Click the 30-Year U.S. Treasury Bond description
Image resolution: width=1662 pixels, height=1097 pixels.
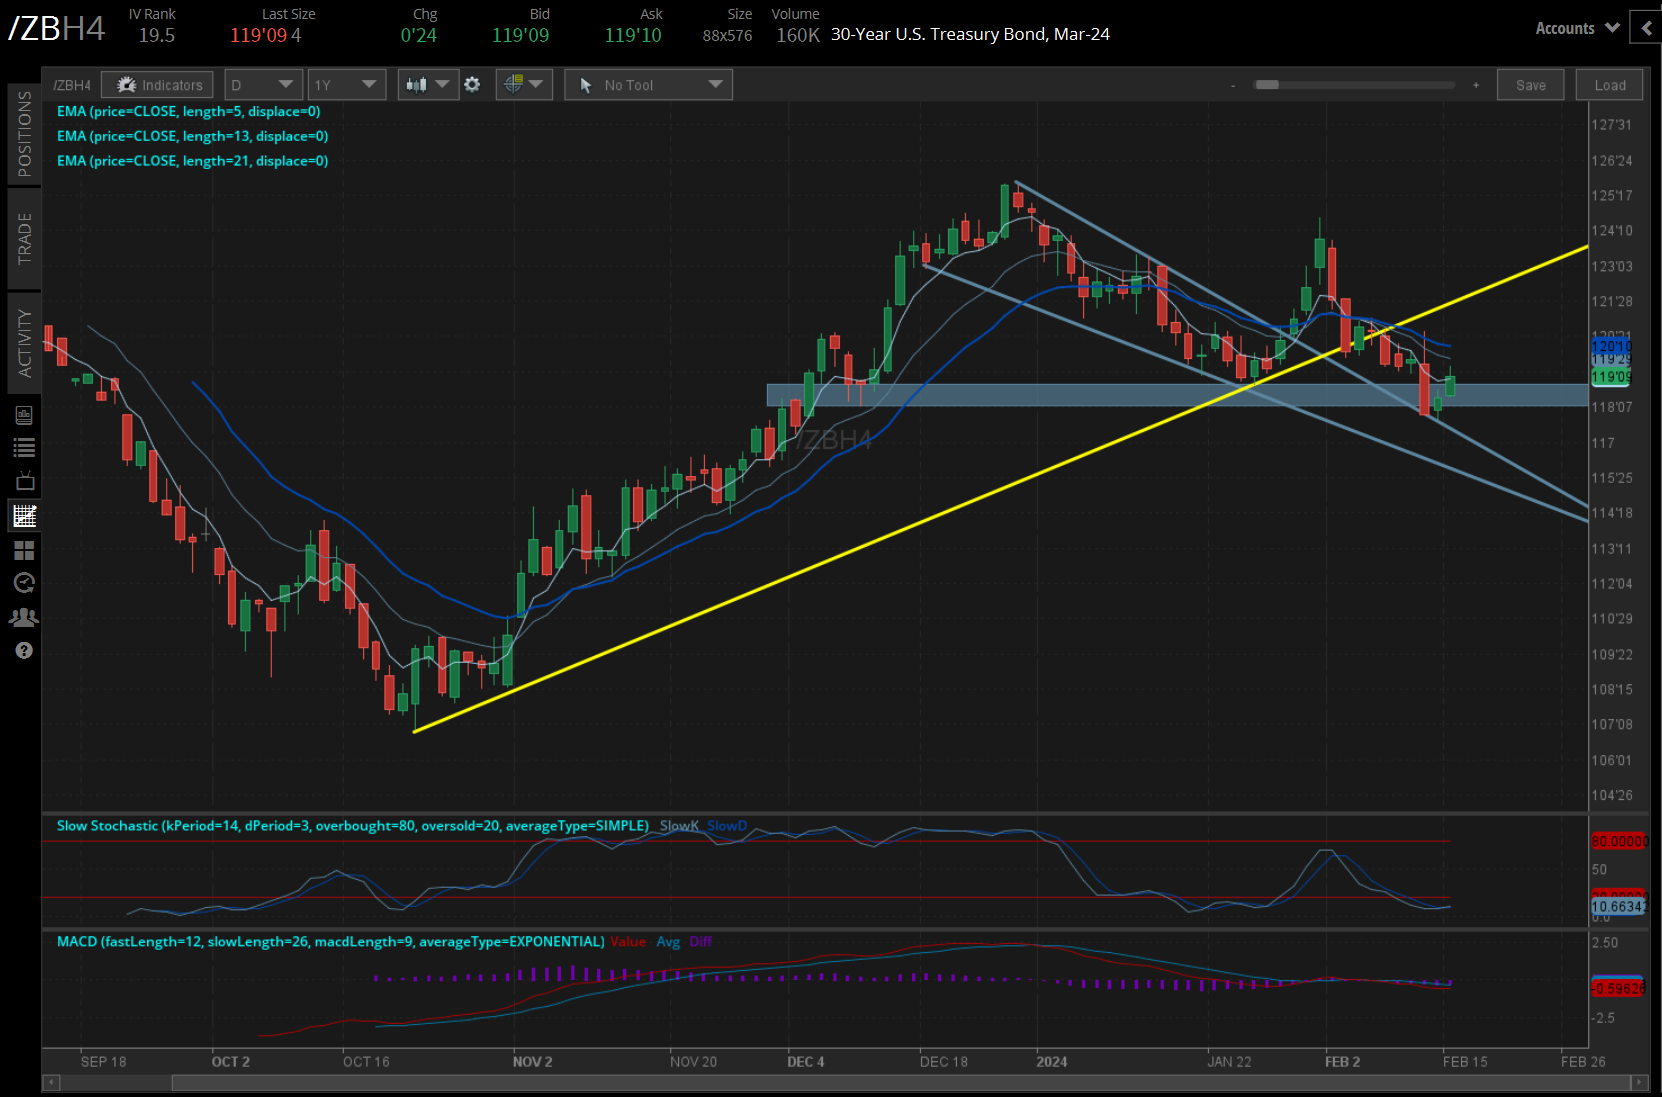click(970, 34)
